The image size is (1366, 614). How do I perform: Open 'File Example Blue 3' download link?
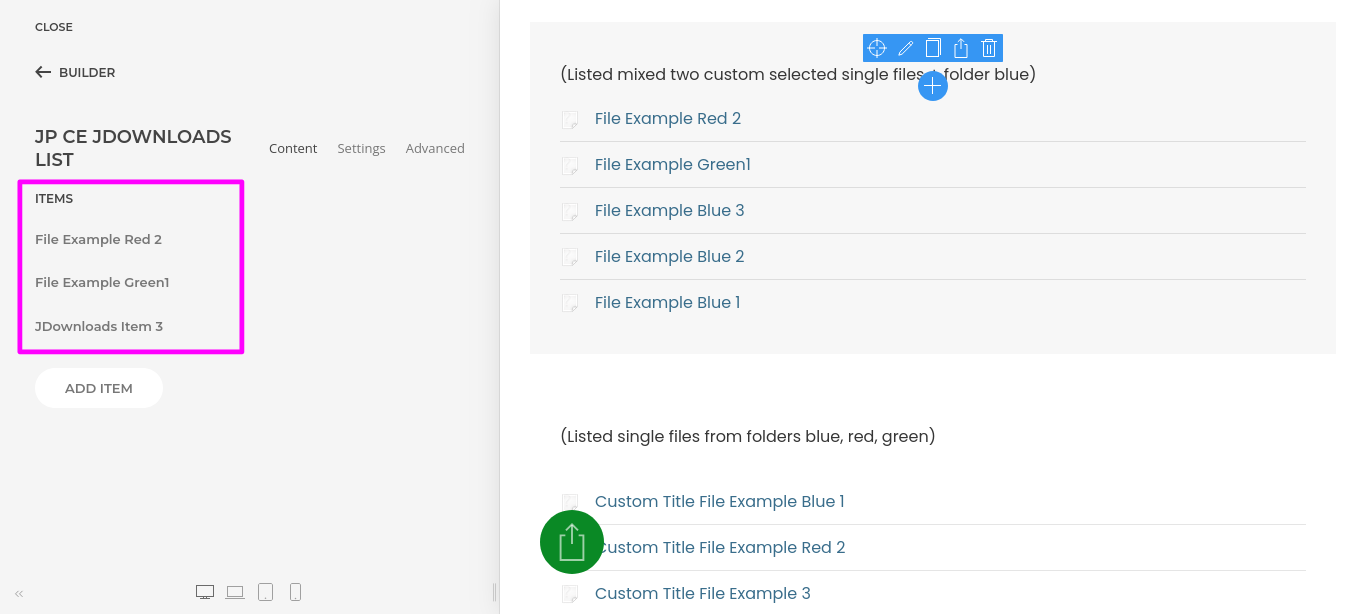pyautogui.click(x=669, y=211)
